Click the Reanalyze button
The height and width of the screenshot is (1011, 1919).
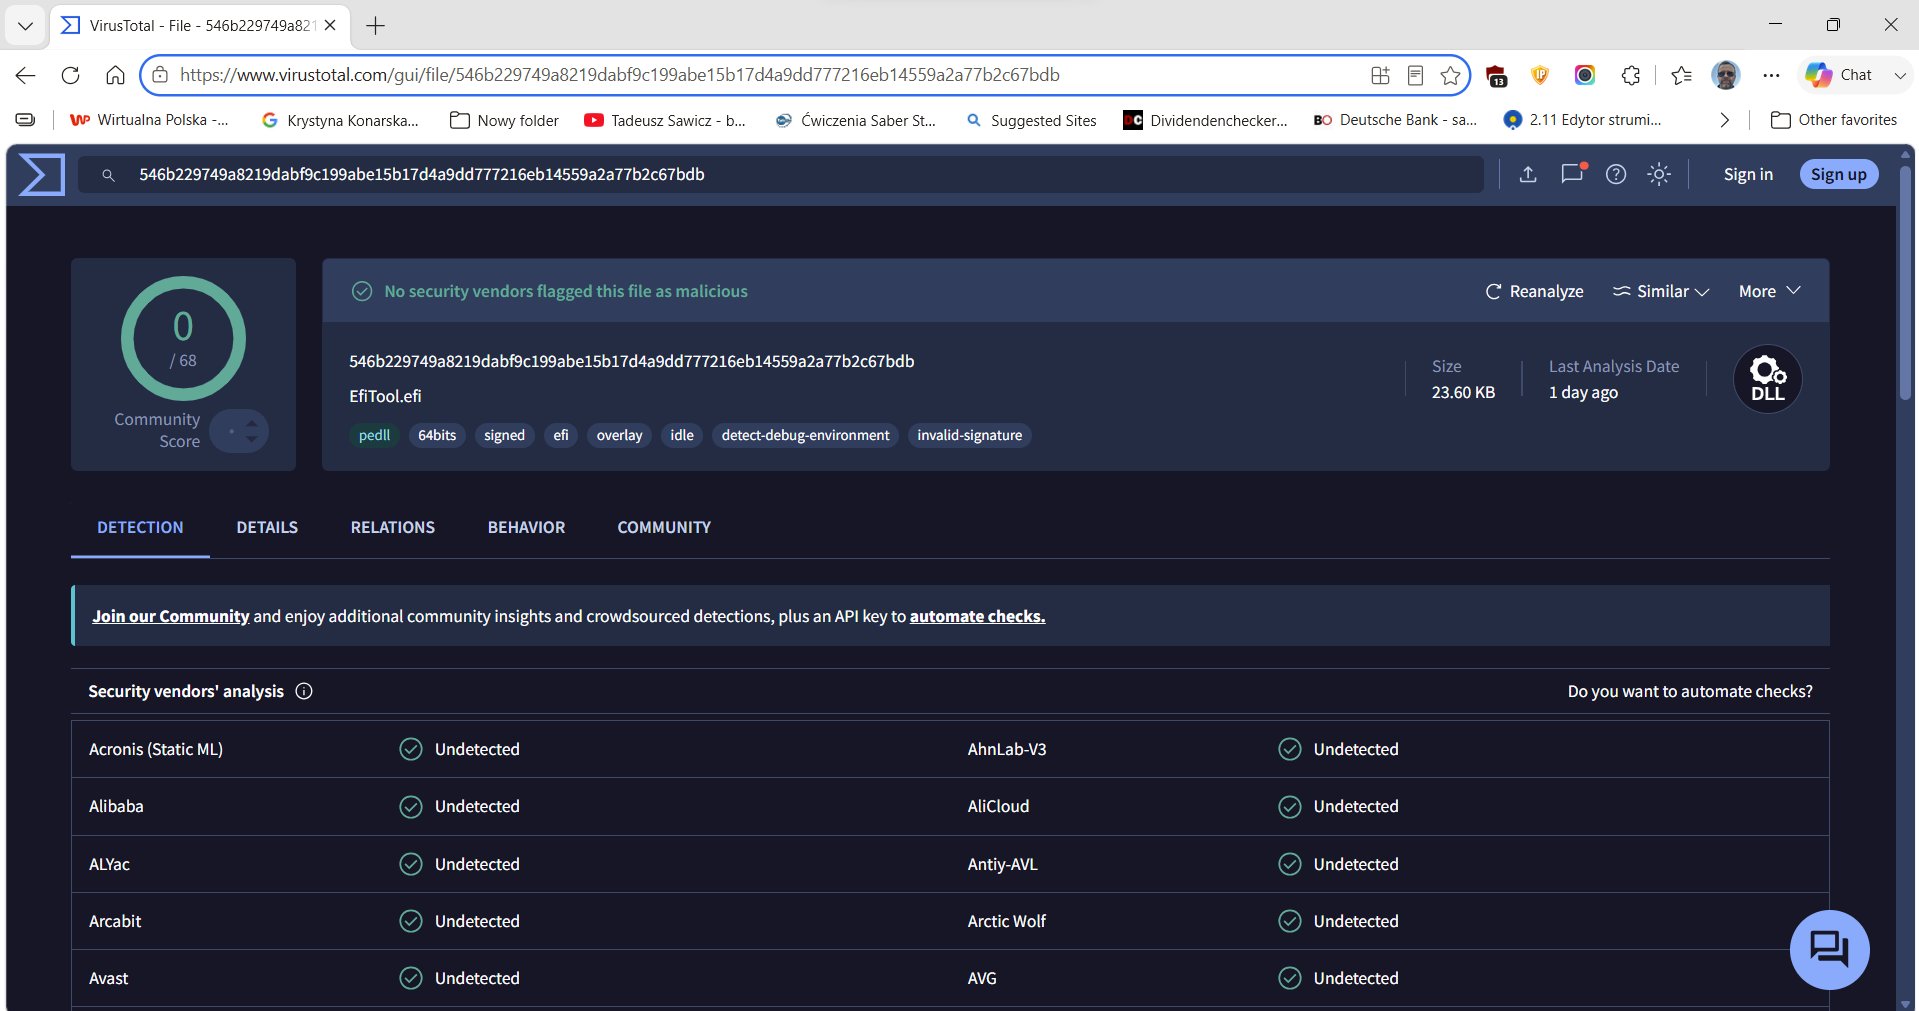[x=1534, y=291]
